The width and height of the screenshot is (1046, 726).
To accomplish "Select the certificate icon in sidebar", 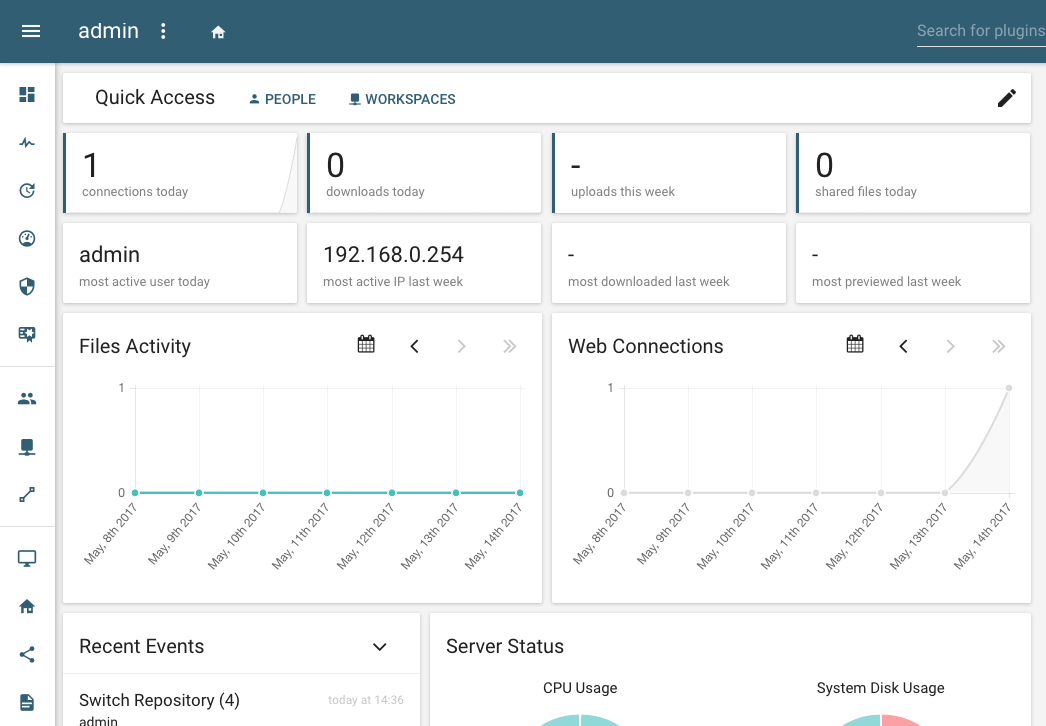I will [27, 334].
